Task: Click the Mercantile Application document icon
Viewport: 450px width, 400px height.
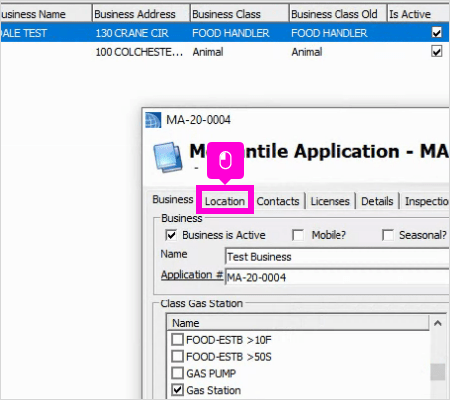Action: (168, 157)
